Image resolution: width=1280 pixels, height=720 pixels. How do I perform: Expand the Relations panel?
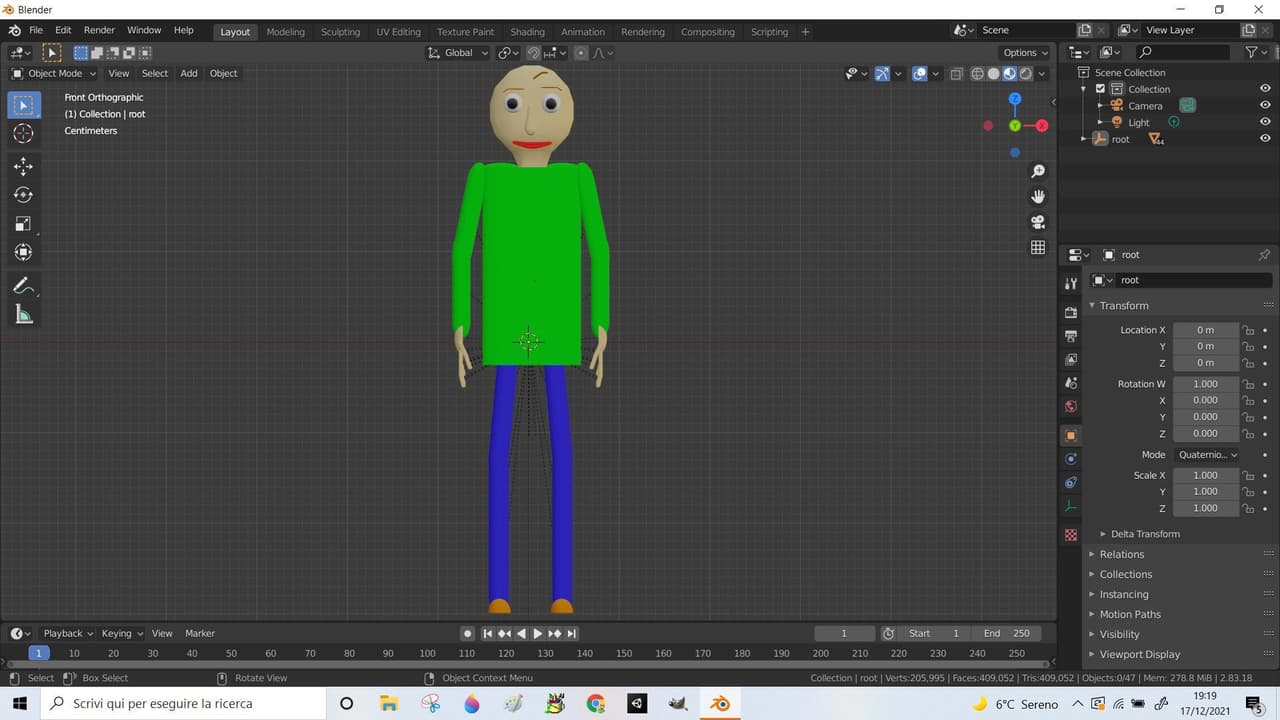point(1122,554)
